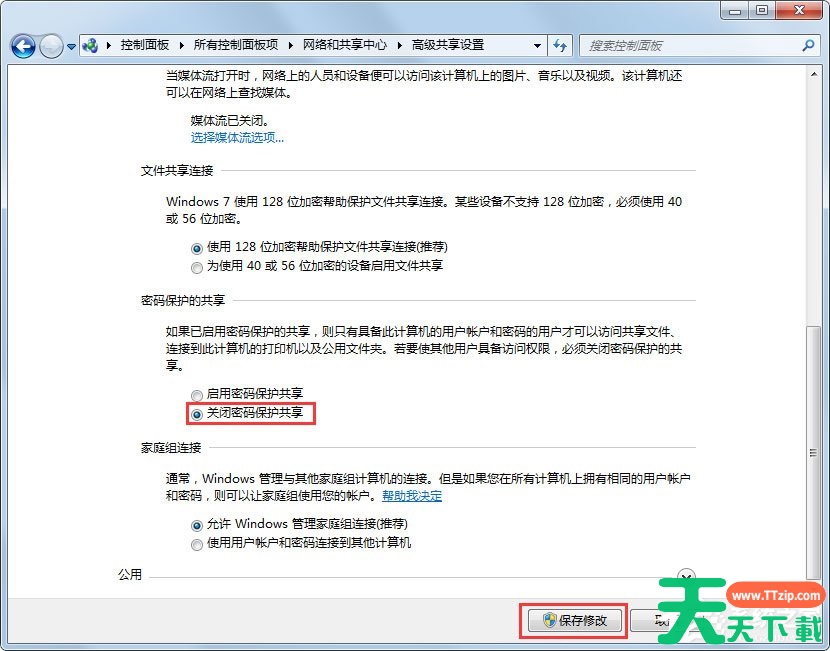Open the address bar history dropdown

537,46
